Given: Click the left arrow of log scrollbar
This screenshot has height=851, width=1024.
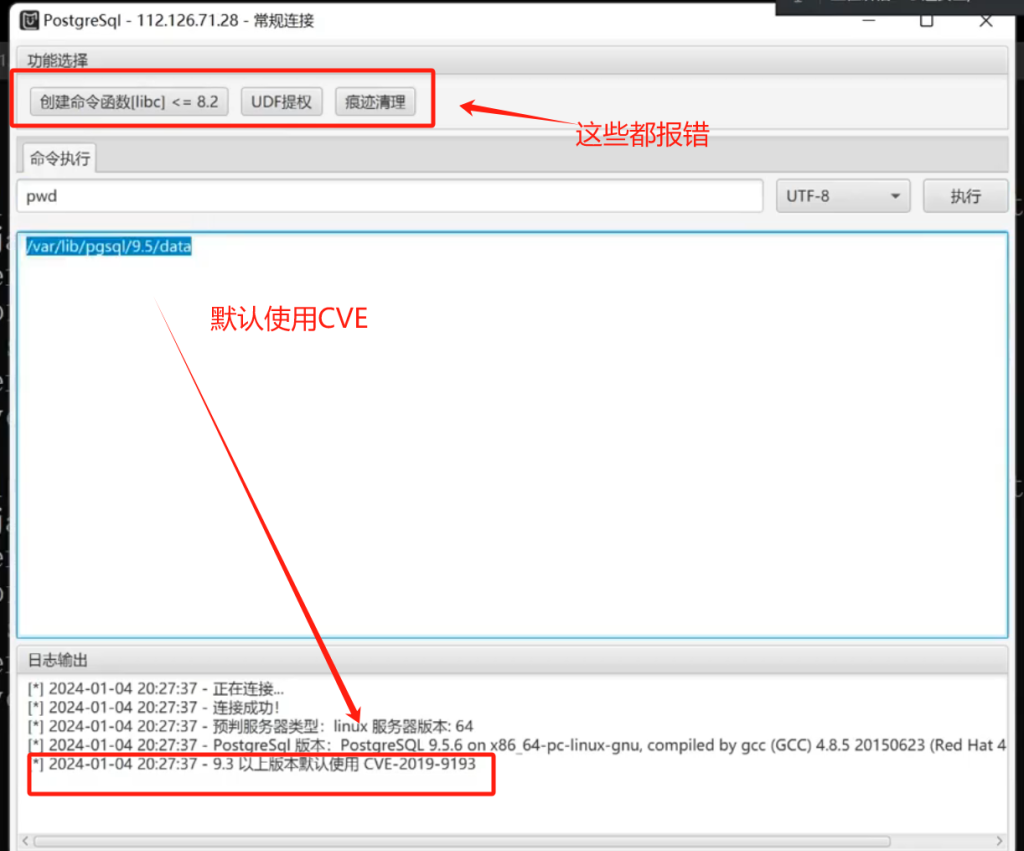Looking at the screenshot, I should pyautogui.click(x=25, y=841).
